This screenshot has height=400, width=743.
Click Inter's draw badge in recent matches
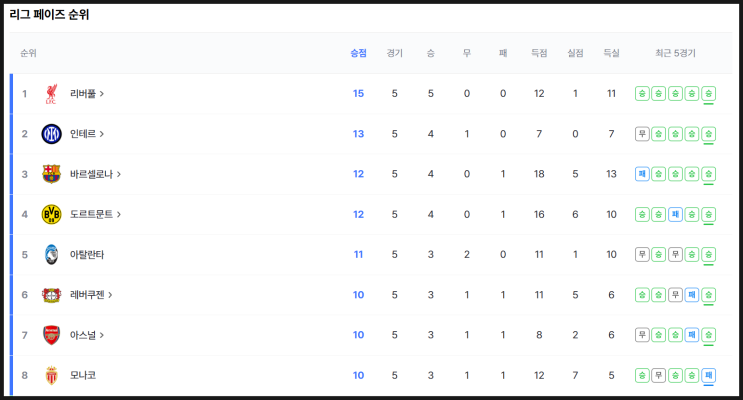tap(642, 134)
